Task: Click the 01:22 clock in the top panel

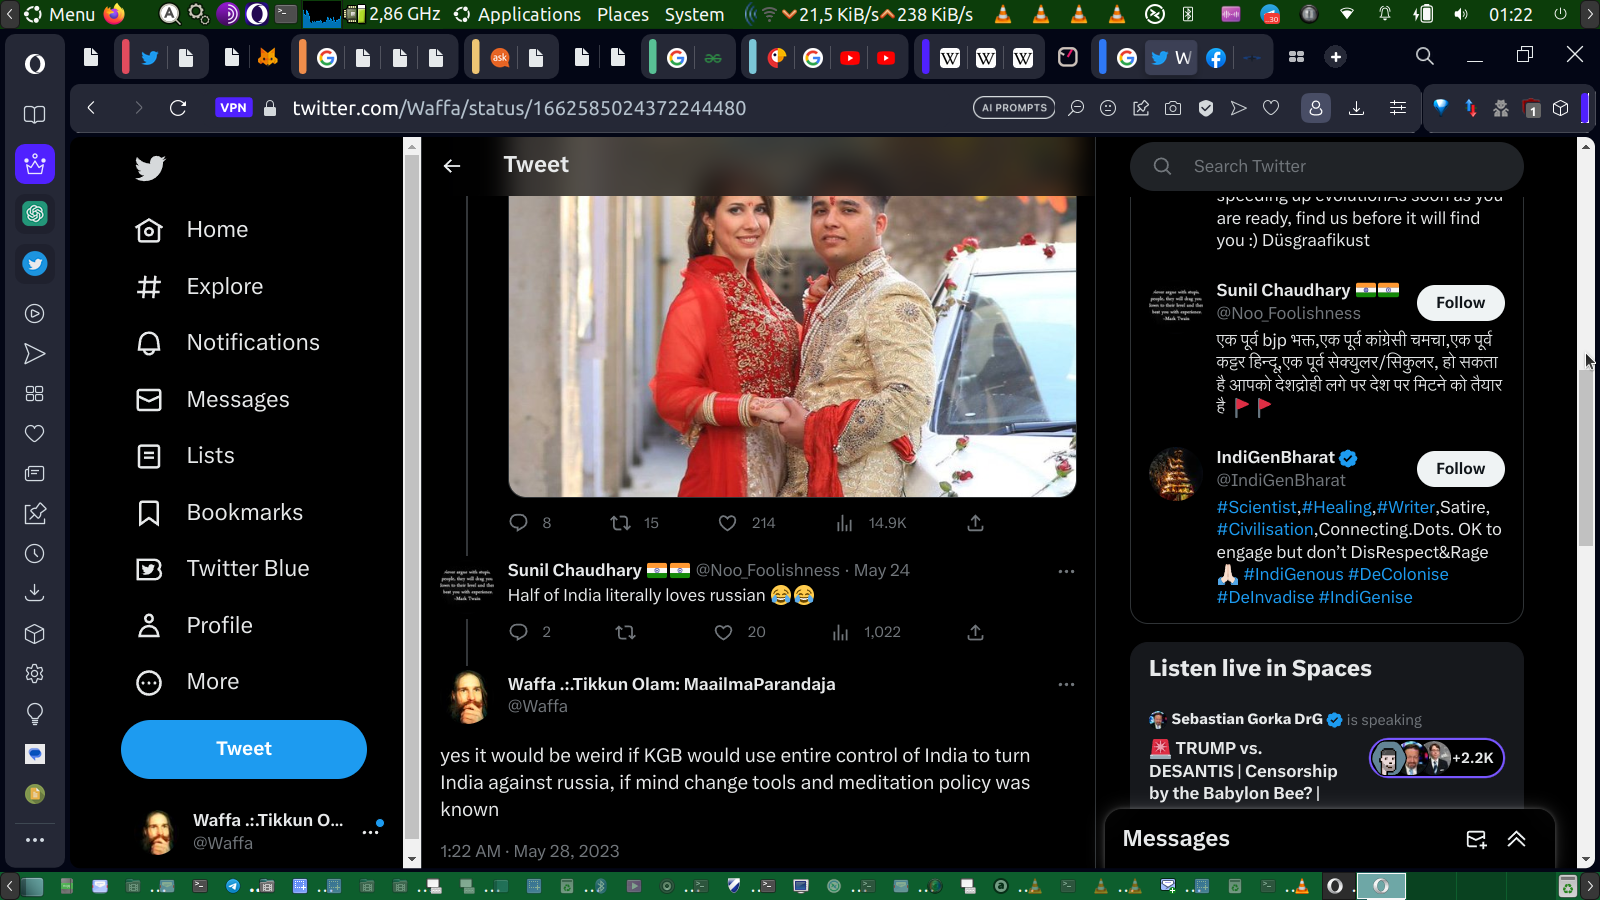Action: pos(1510,14)
